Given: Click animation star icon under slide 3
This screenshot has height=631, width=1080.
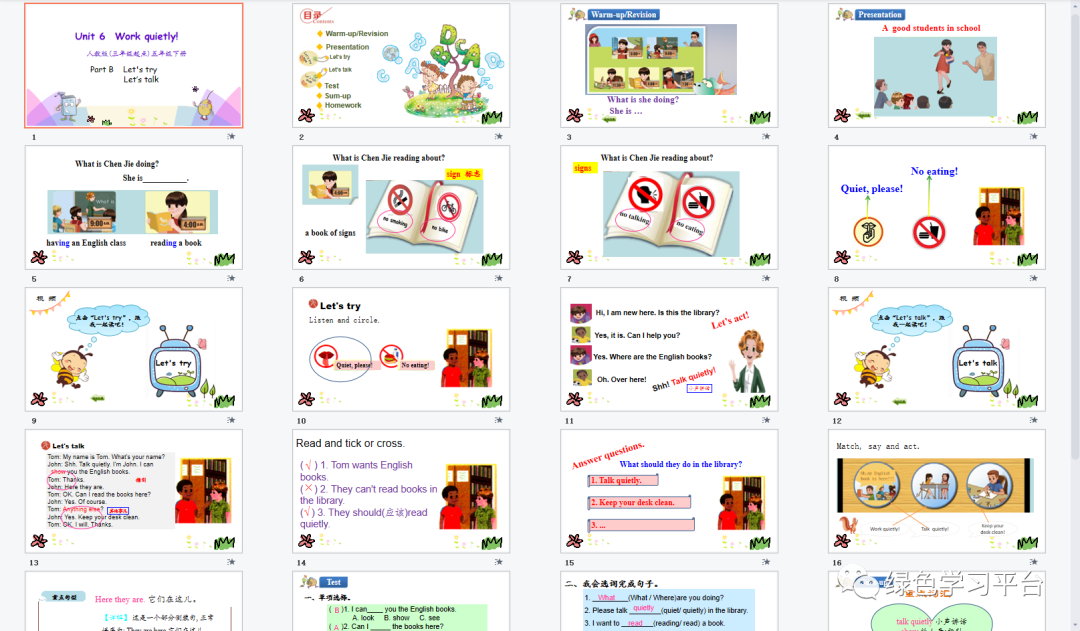Looking at the screenshot, I should 766,136.
